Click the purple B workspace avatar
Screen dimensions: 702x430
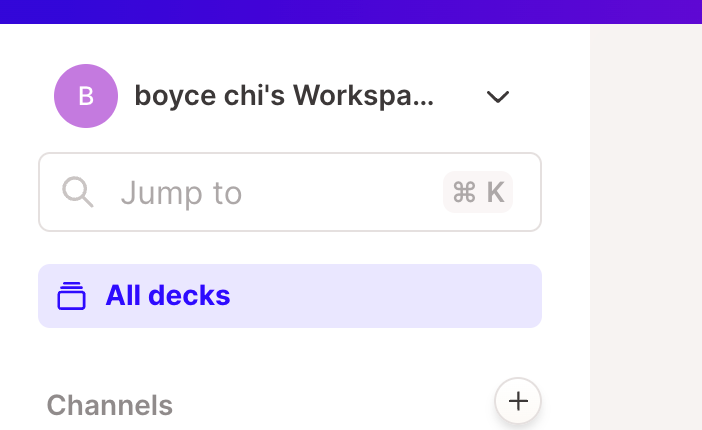[86, 96]
